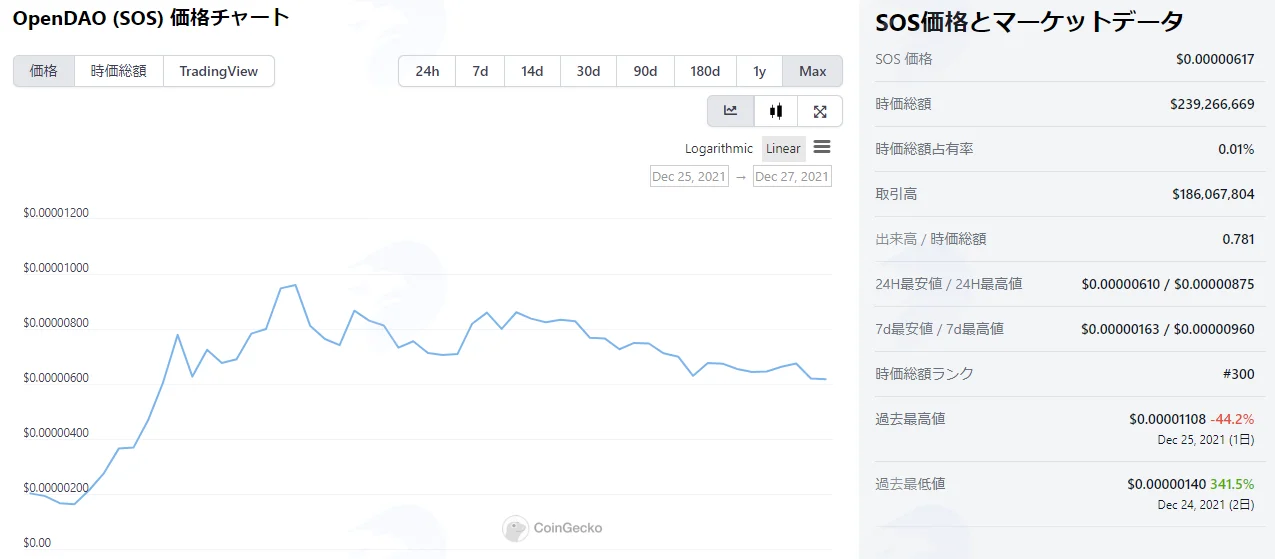The image size is (1275, 559).
Task: Edit end date Dec 27, 2021 field
Action: click(792, 176)
